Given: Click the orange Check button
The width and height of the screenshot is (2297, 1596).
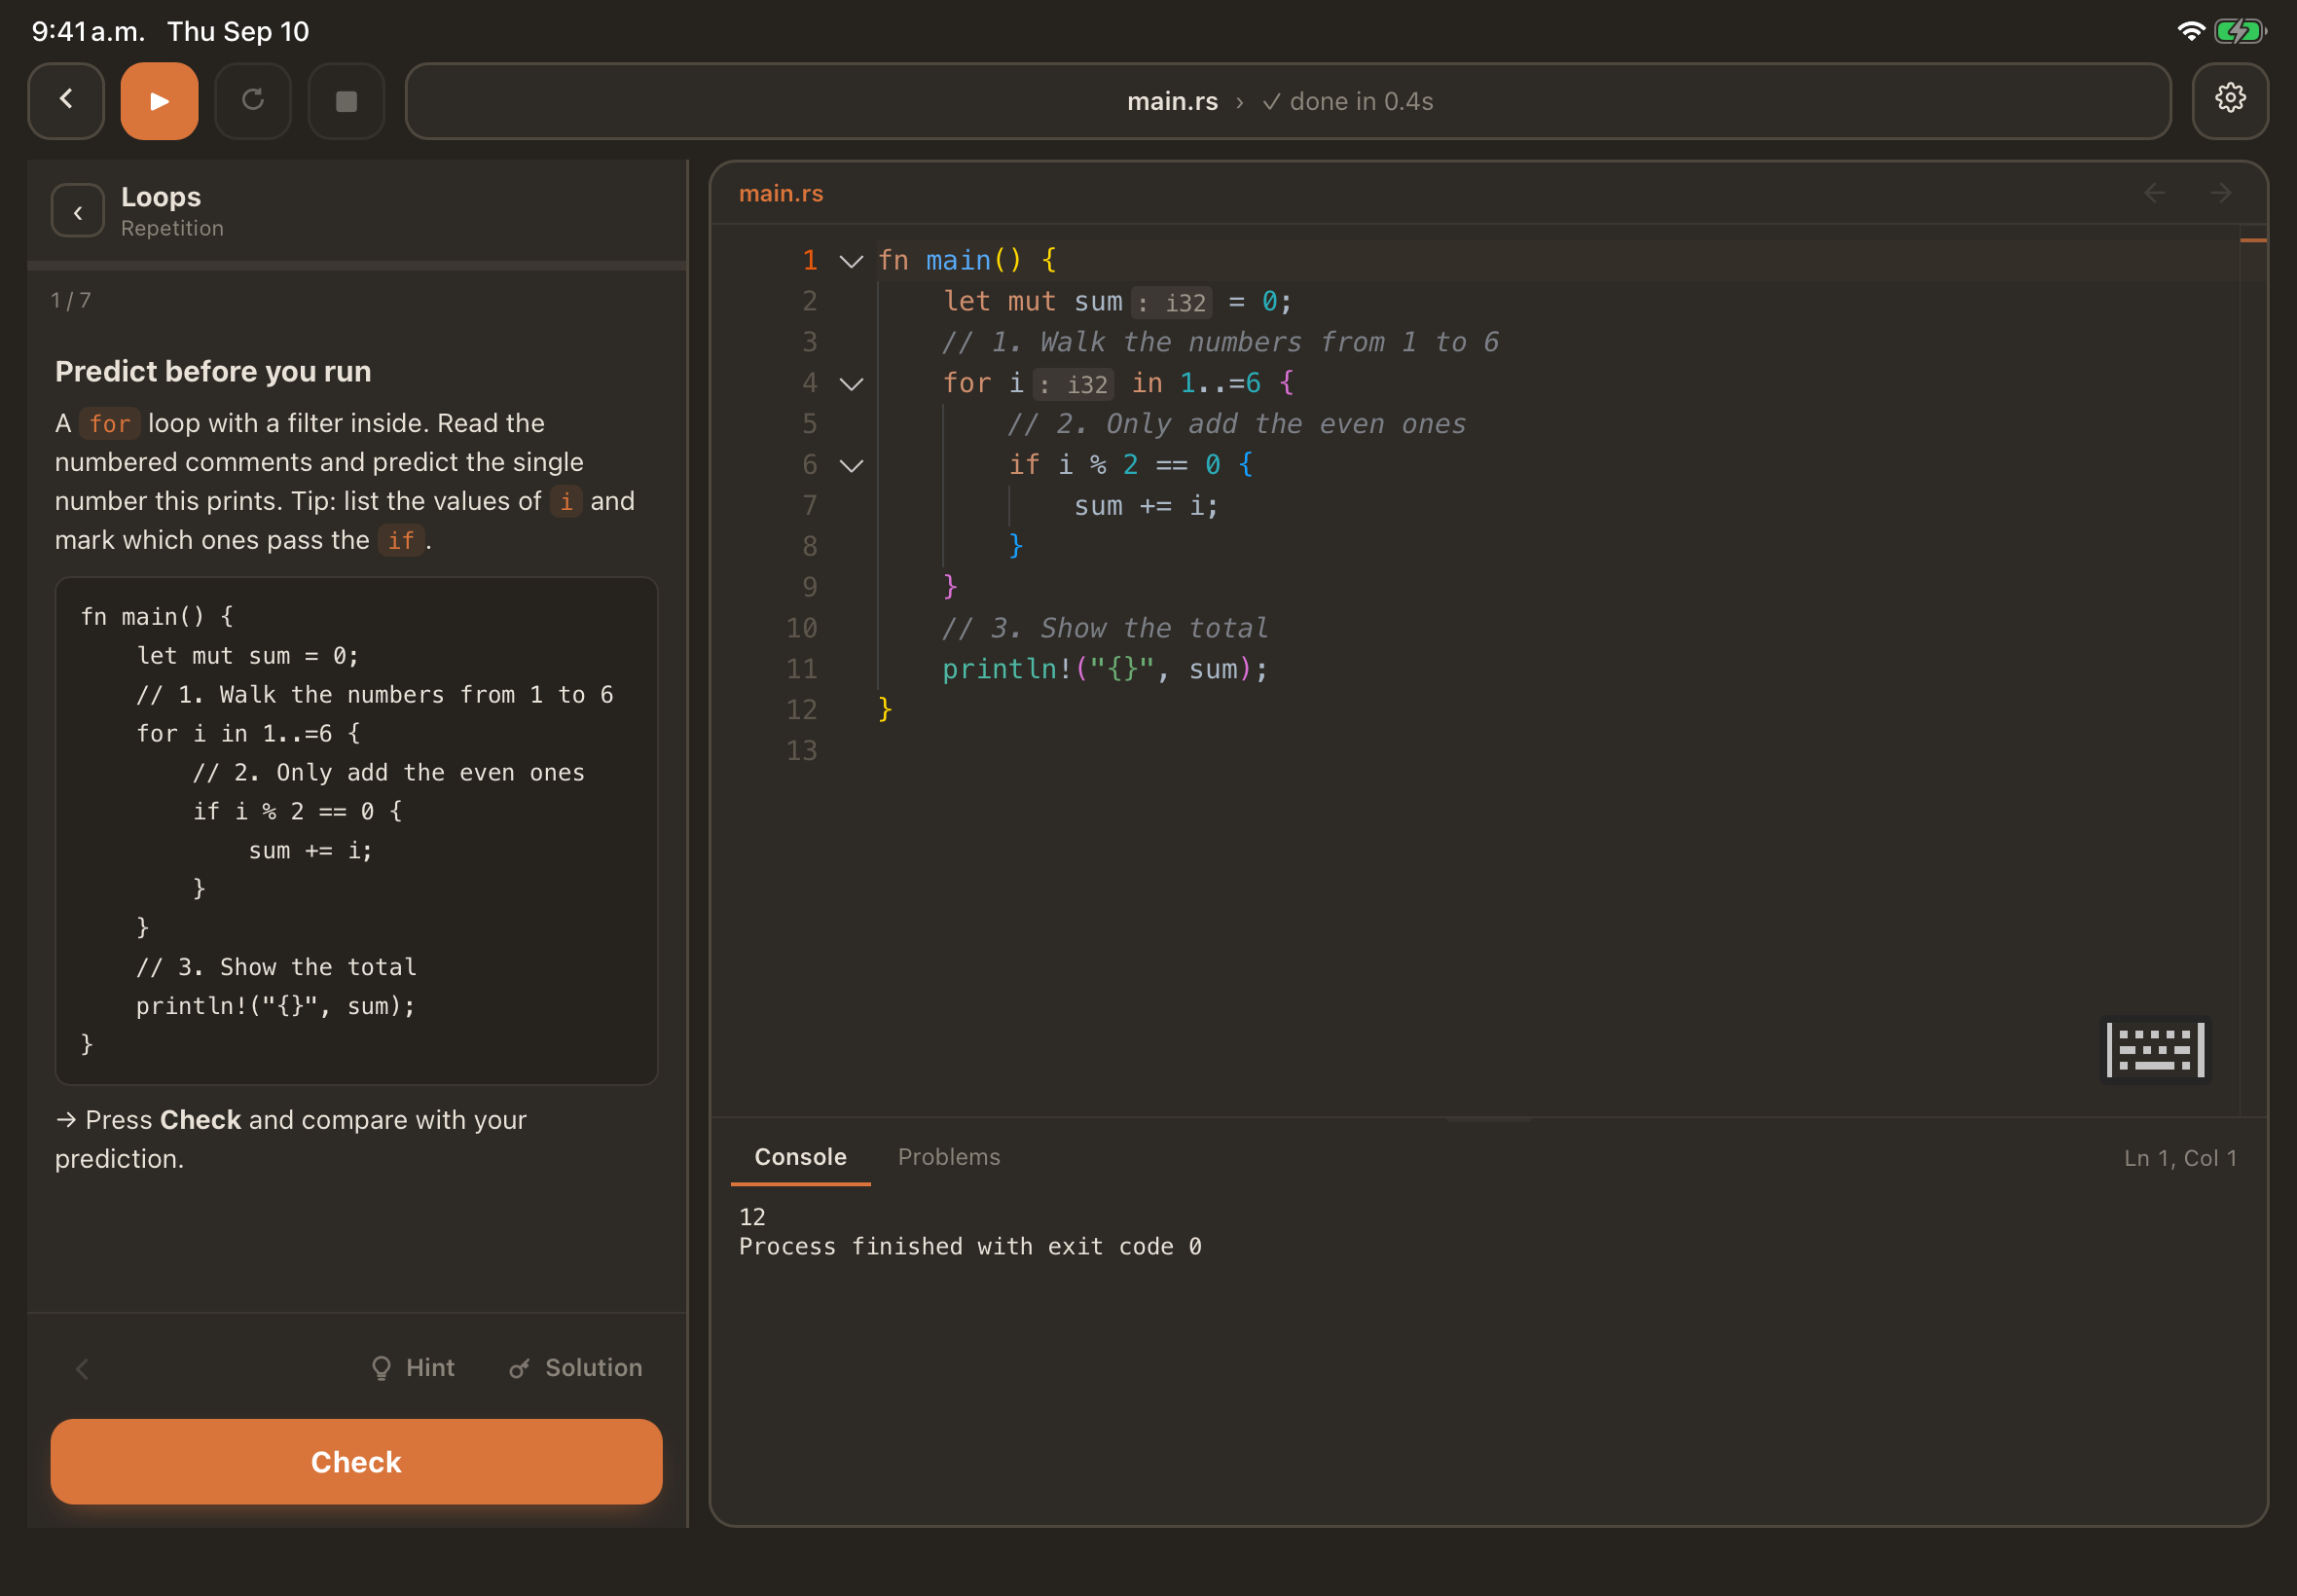Looking at the screenshot, I should tap(356, 1462).
